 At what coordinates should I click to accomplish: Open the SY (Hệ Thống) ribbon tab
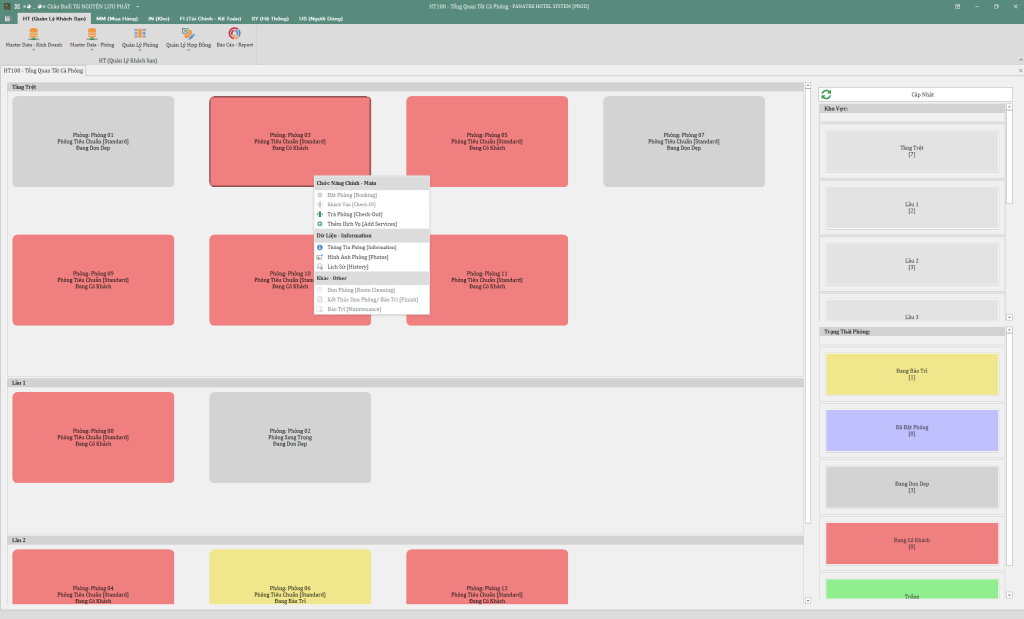(x=267, y=18)
